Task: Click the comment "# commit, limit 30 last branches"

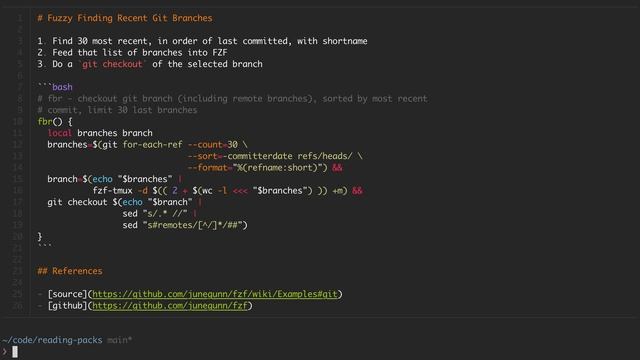Action: click(117, 110)
